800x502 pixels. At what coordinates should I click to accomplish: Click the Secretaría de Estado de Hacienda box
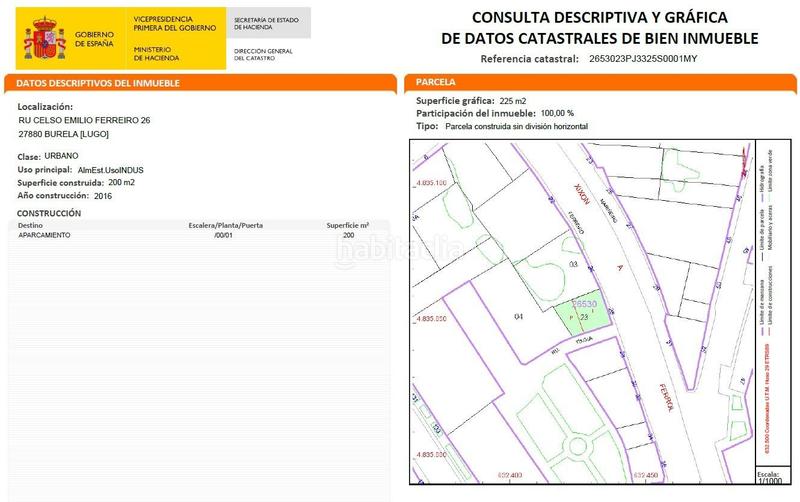click(267, 24)
